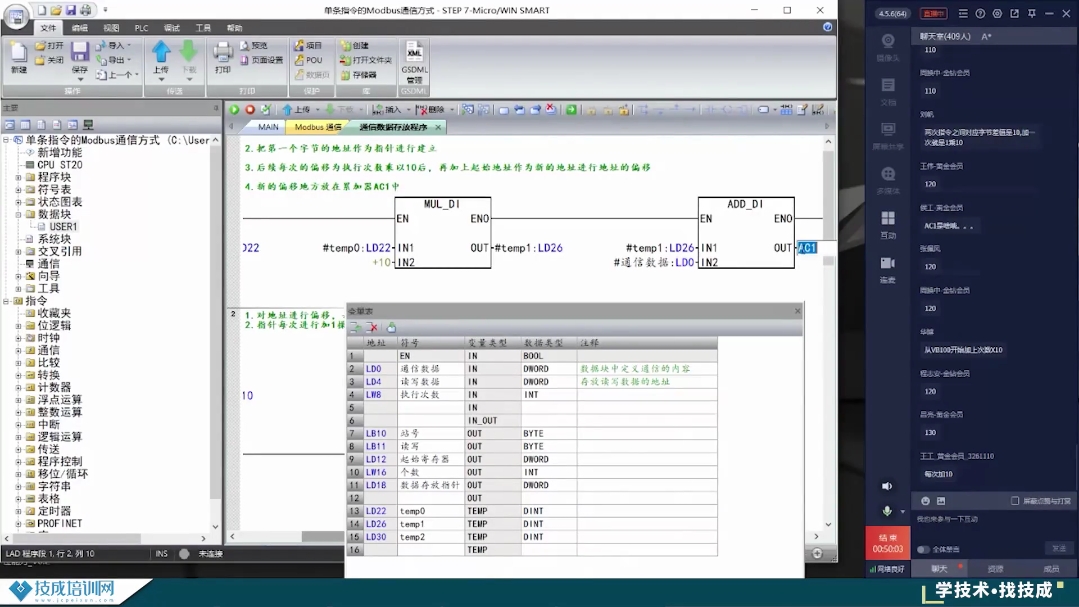Collapse the 数据块 tree node

pyautogui.click(x=19, y=215)
